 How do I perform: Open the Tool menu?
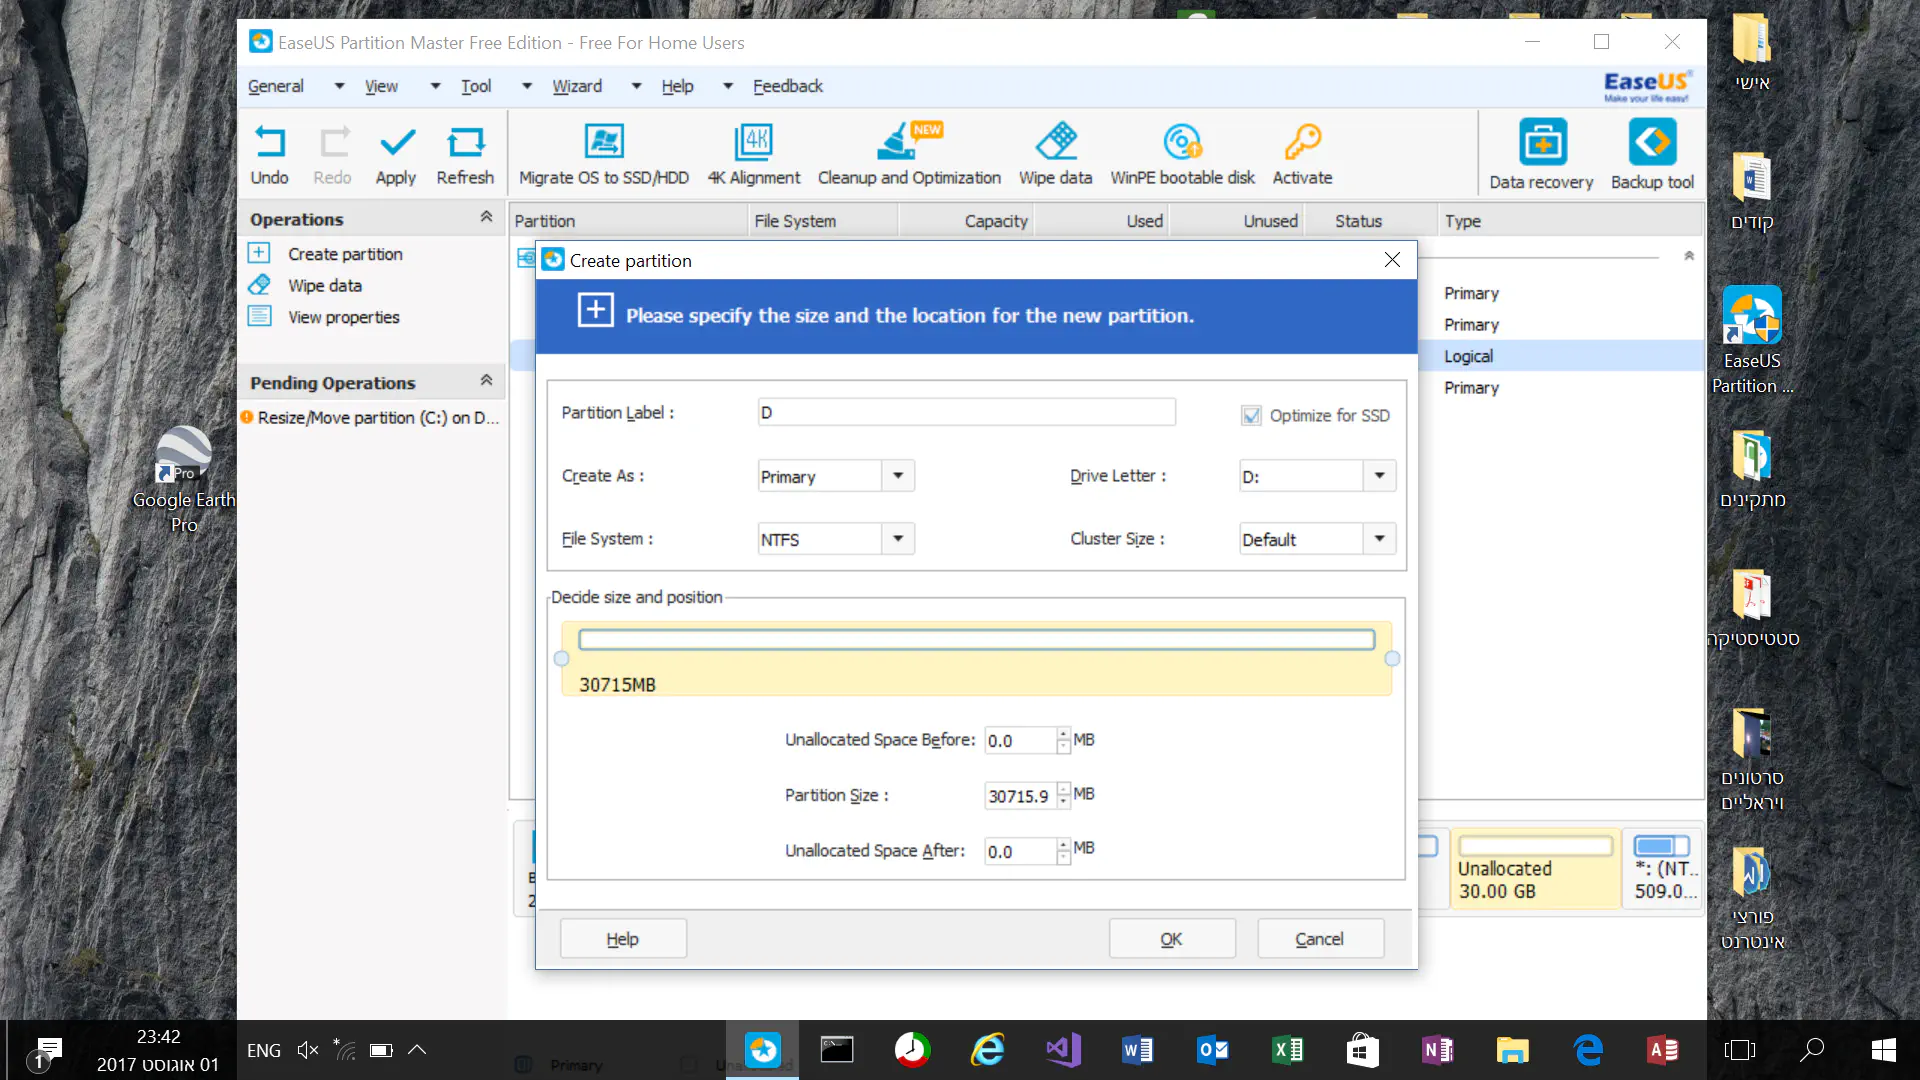[x=476, y=86]
